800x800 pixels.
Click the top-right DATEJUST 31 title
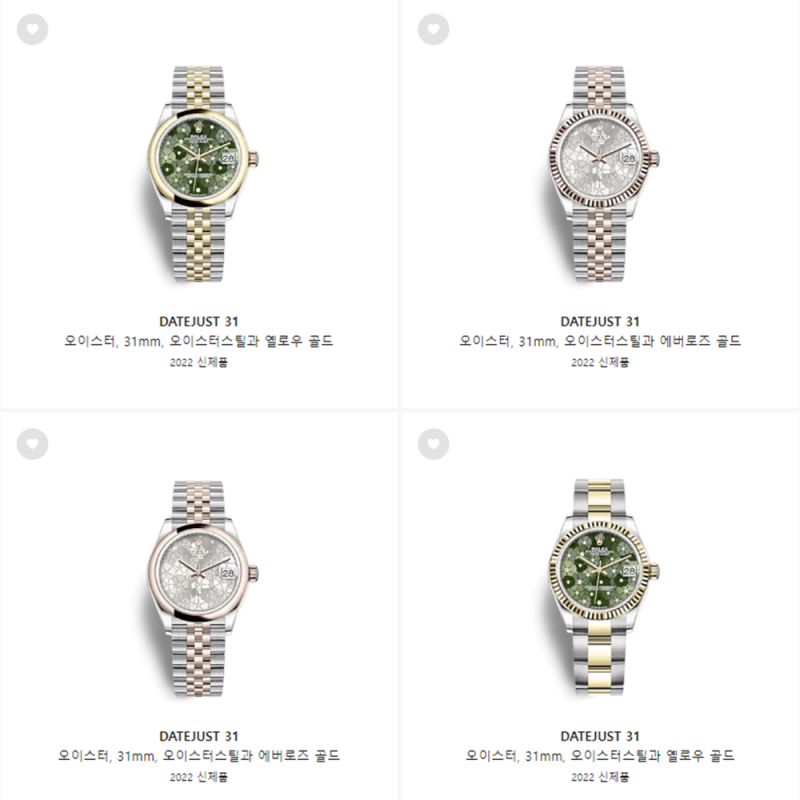pos(600,321)
